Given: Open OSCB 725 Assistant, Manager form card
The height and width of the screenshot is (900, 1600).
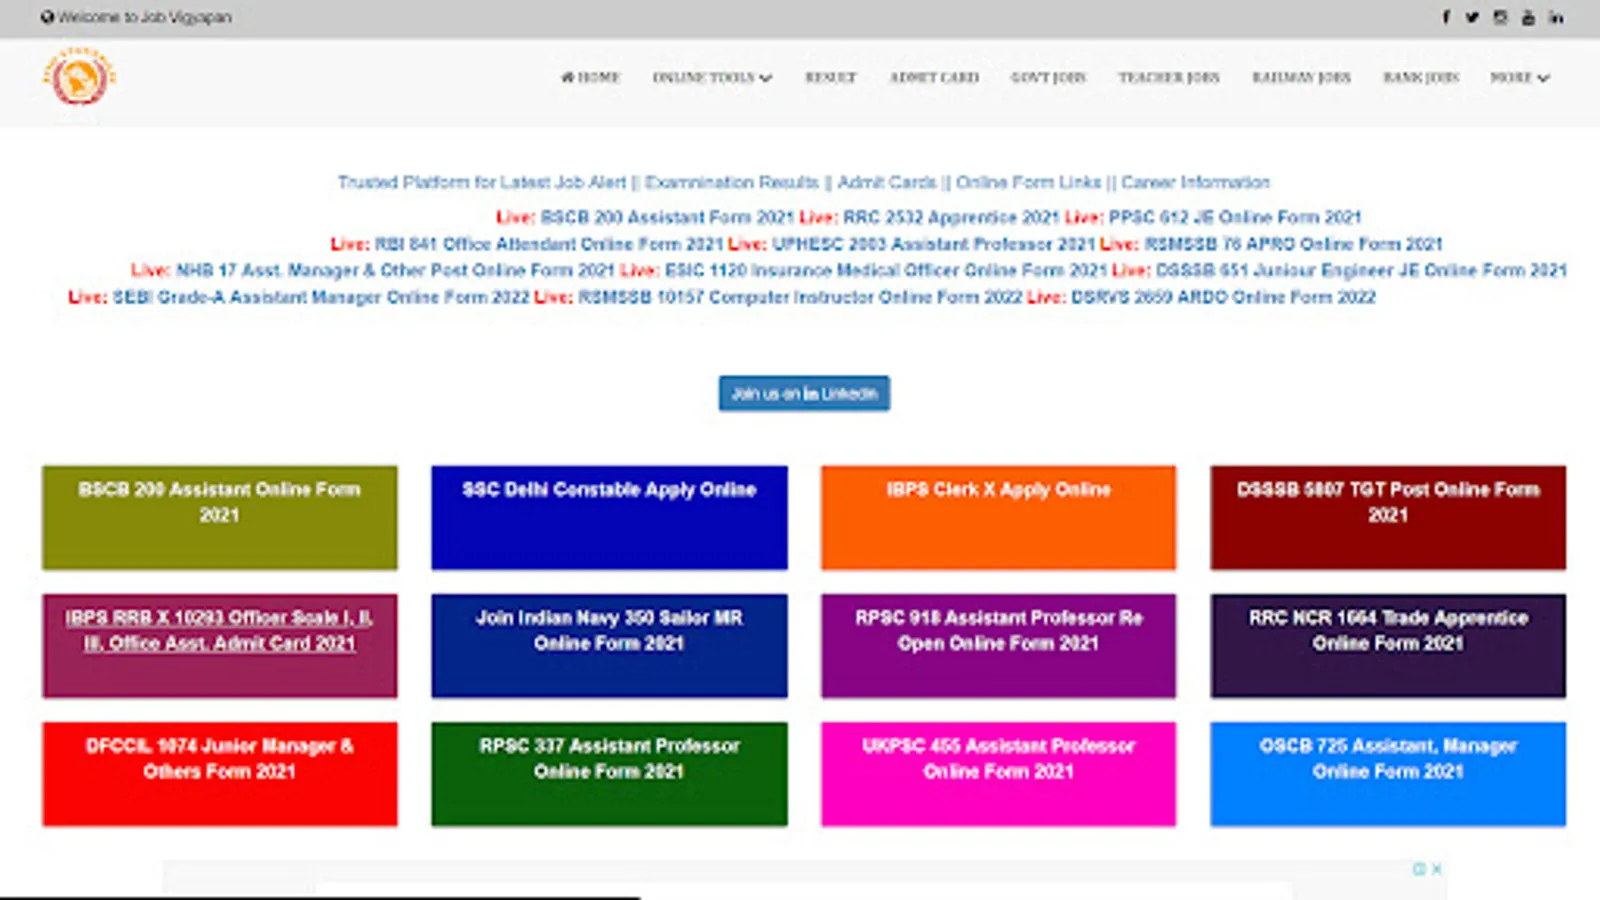Looking at the screenshot, I should coord(1388,774).
